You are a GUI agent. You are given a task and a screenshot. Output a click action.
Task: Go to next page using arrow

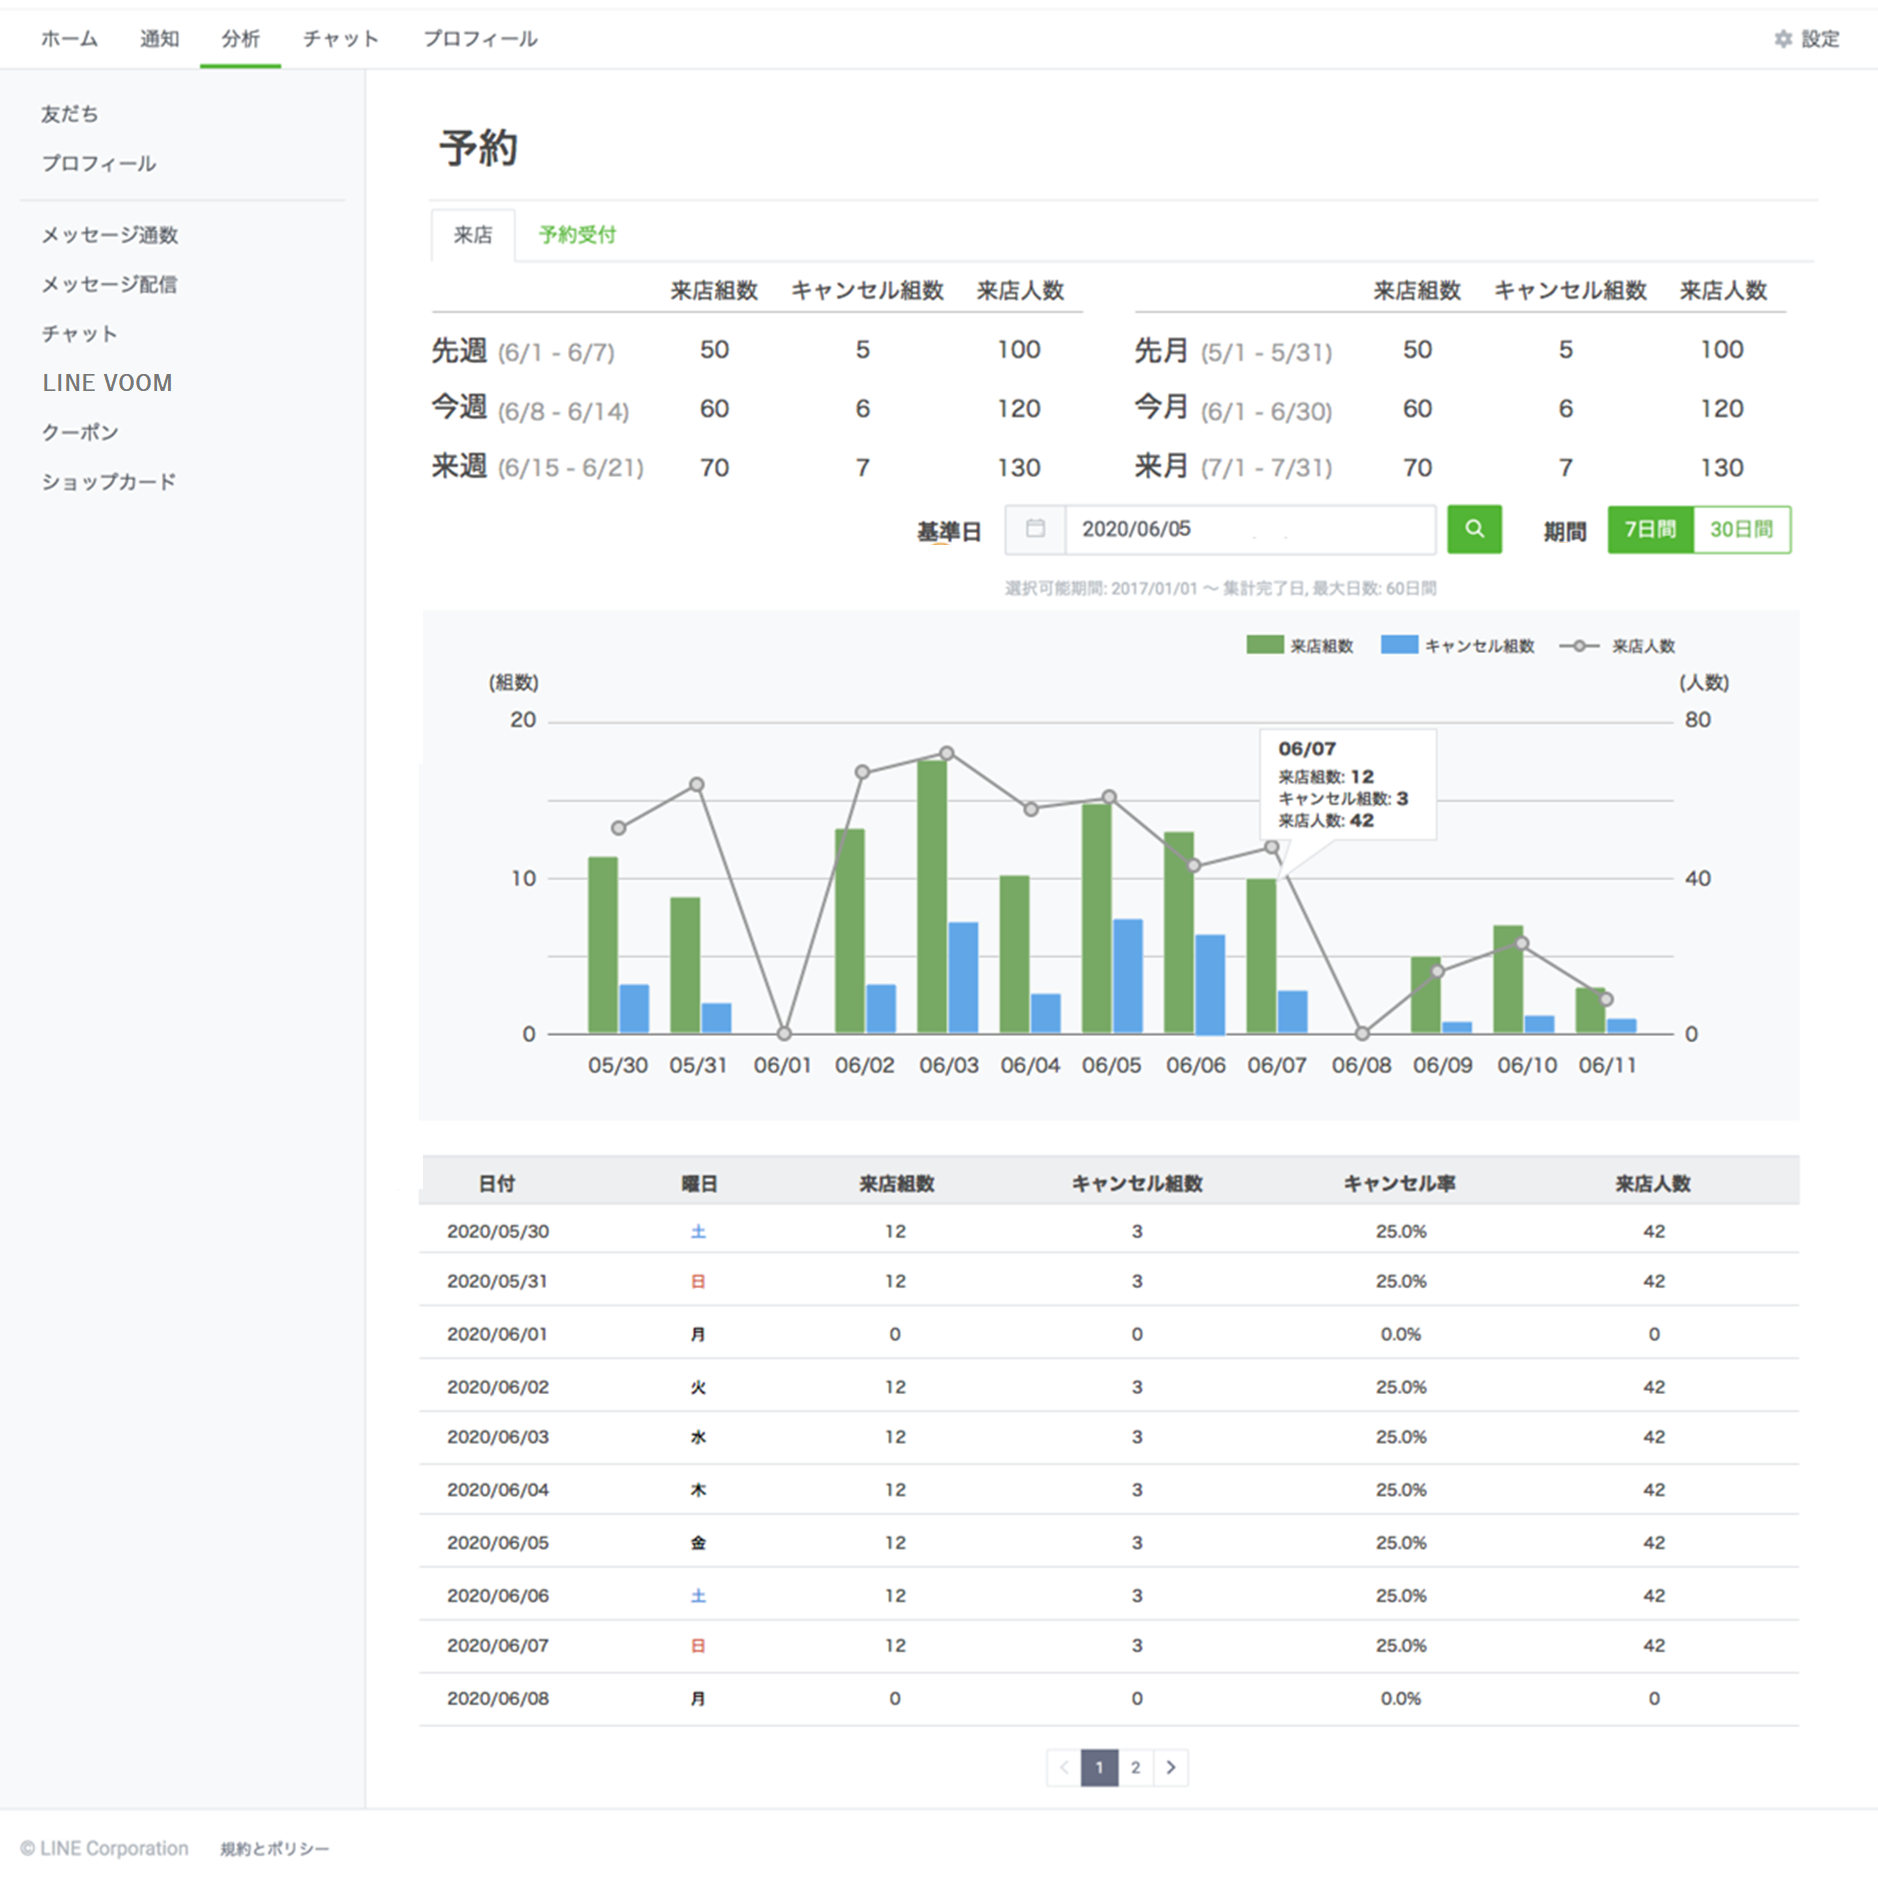1170,1767
